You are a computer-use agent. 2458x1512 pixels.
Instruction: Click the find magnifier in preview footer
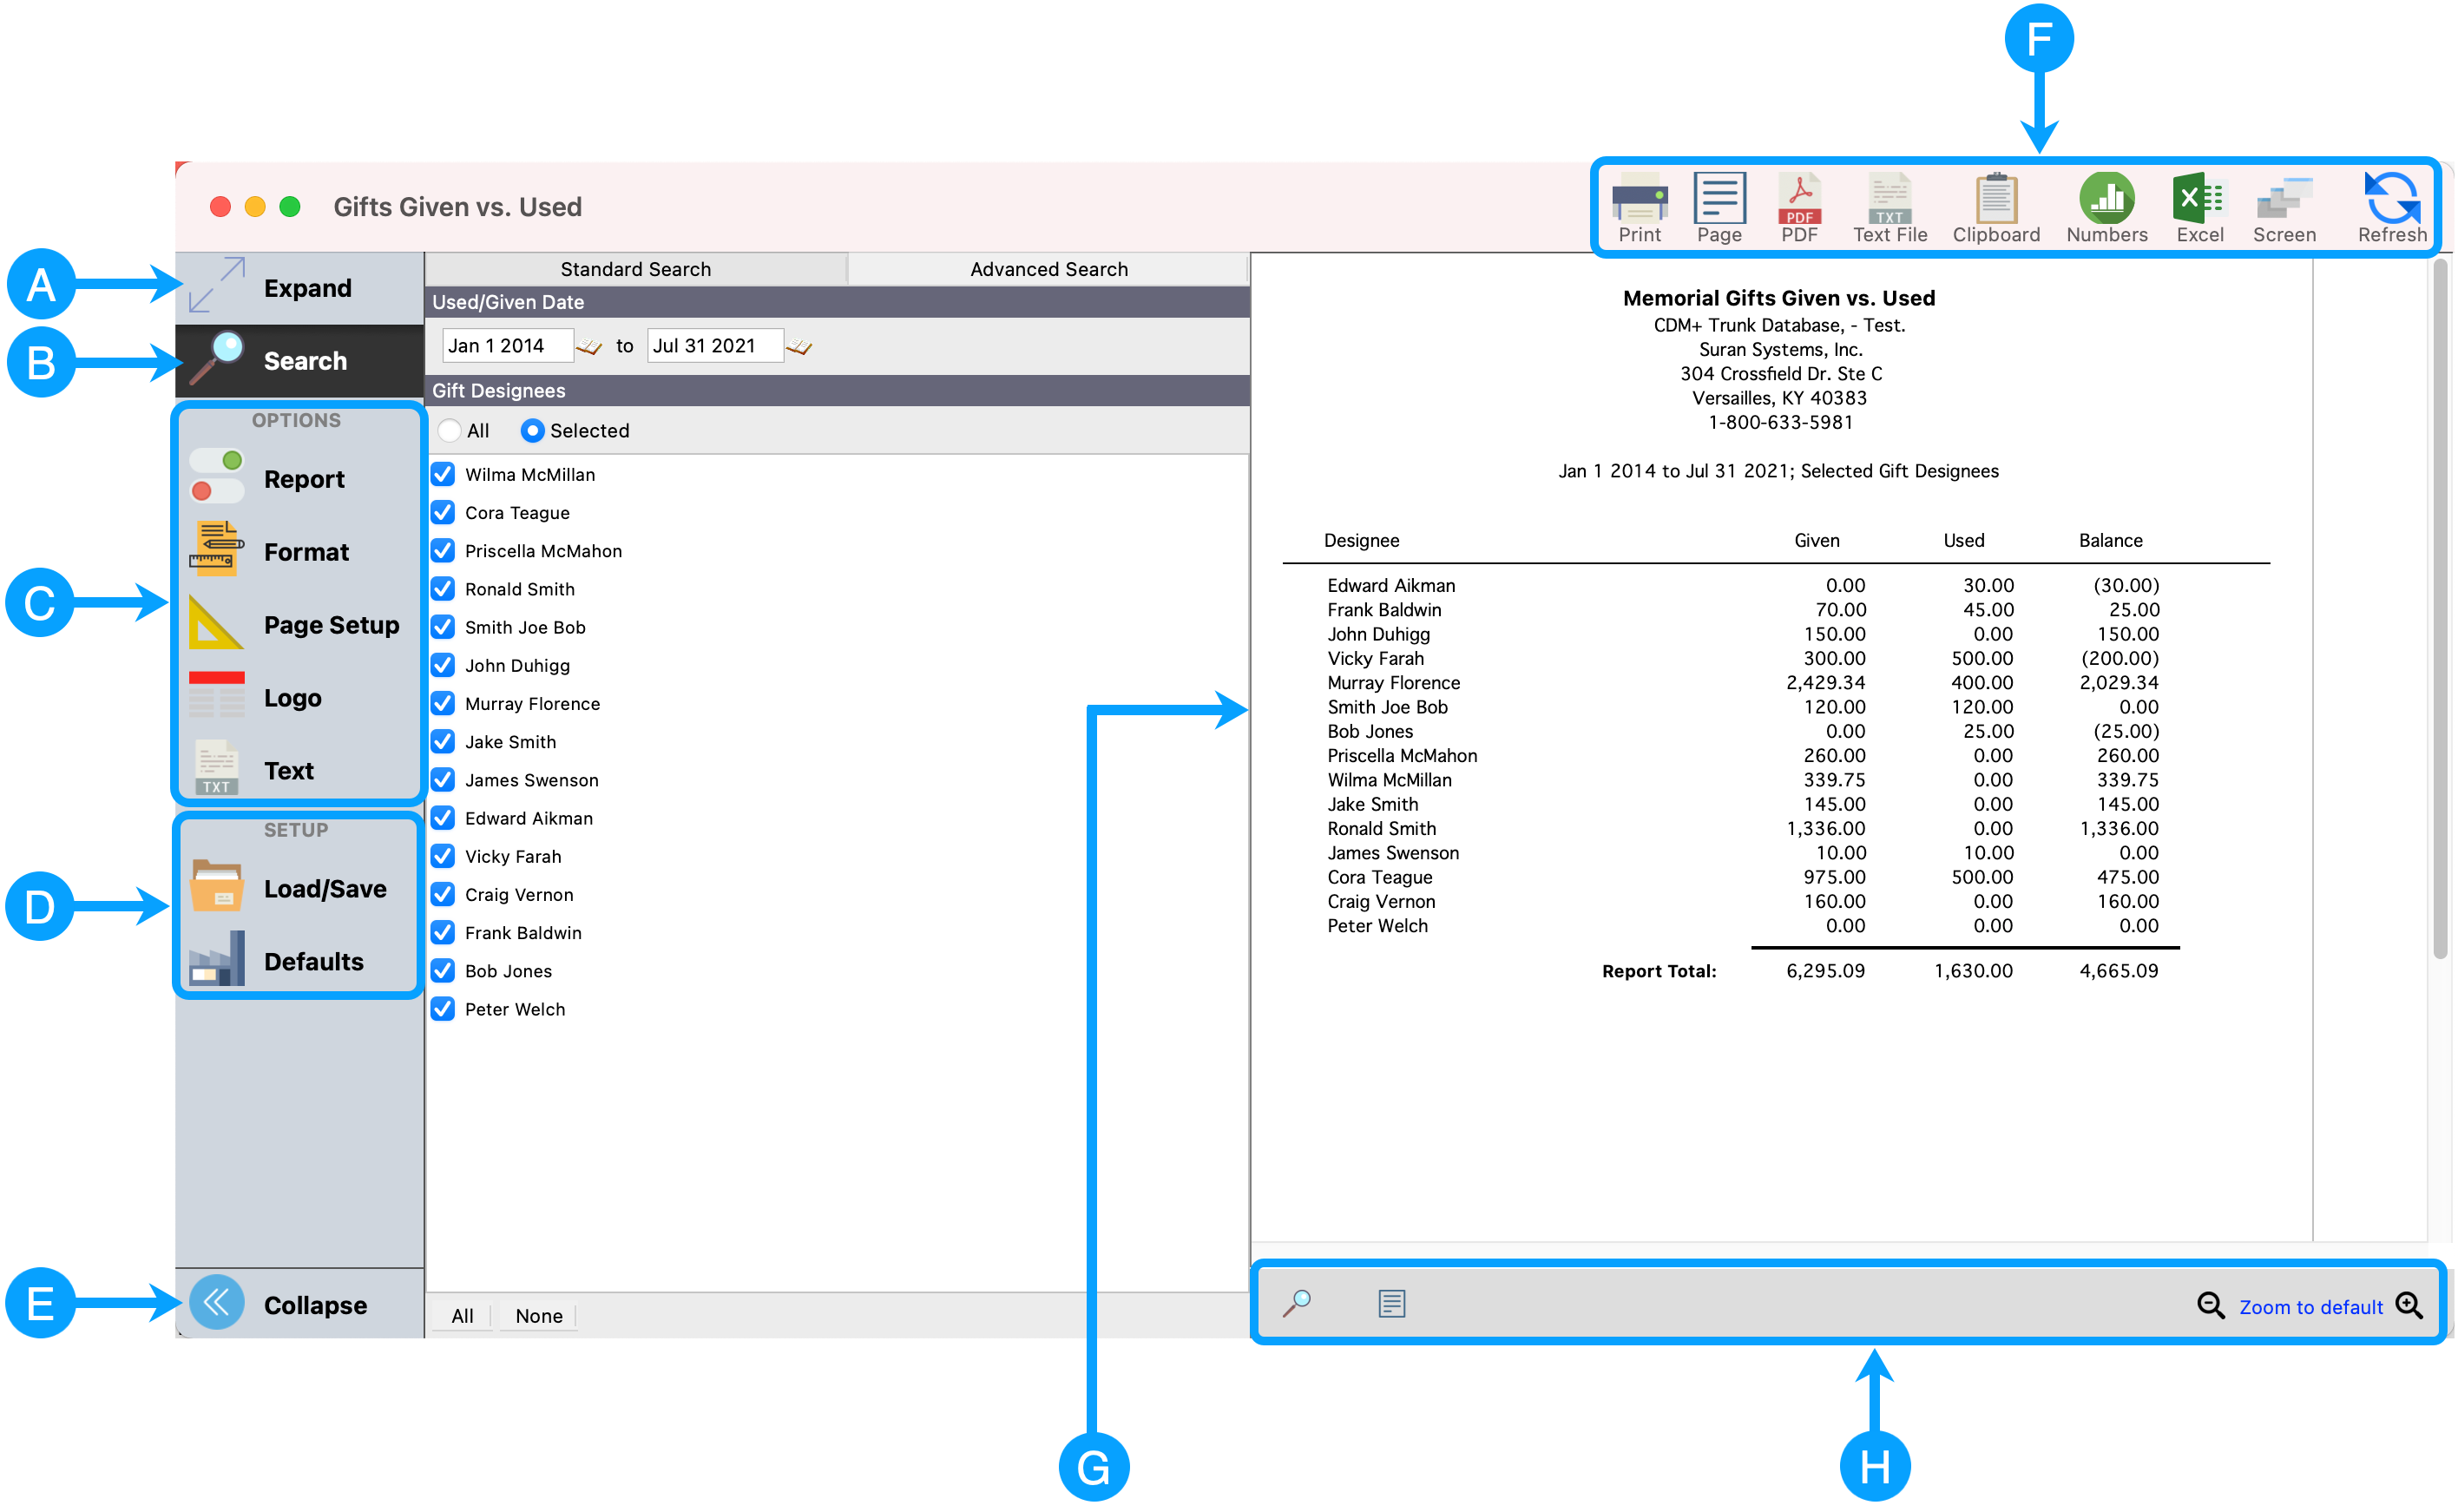[x=1296, y=1303]
